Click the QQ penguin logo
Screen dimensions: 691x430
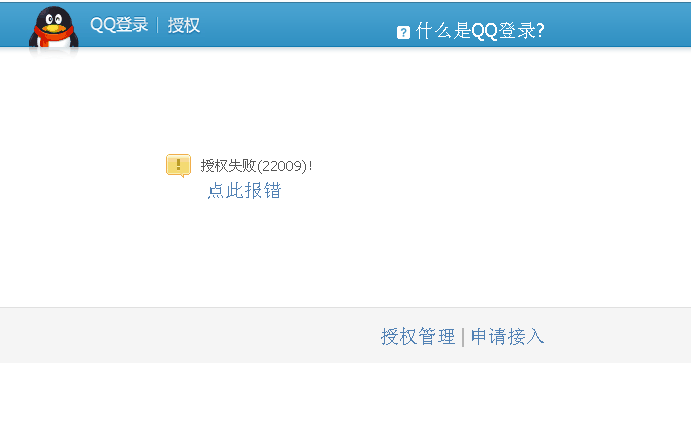[54, 28]
